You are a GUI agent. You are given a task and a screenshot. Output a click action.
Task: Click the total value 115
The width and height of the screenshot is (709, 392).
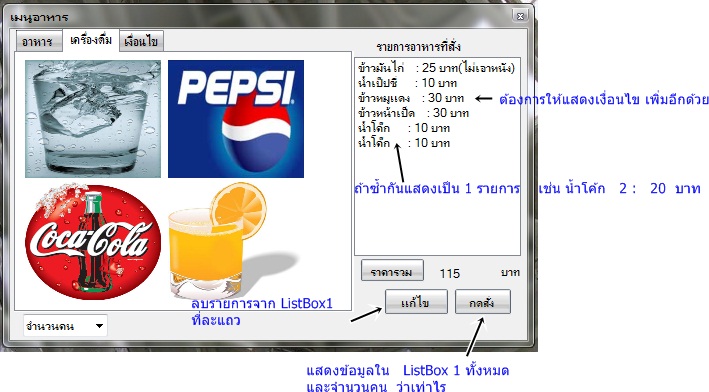tap(449, 273)
